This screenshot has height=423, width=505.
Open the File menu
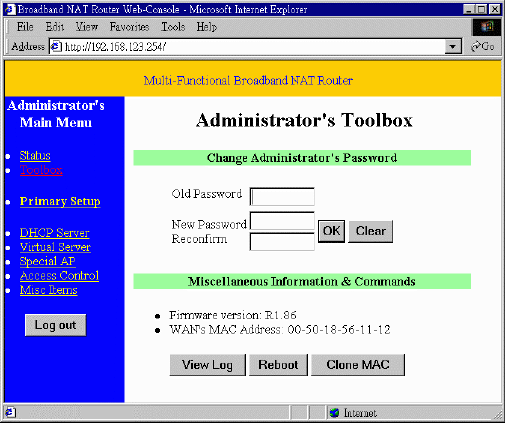tap(25, 27)
